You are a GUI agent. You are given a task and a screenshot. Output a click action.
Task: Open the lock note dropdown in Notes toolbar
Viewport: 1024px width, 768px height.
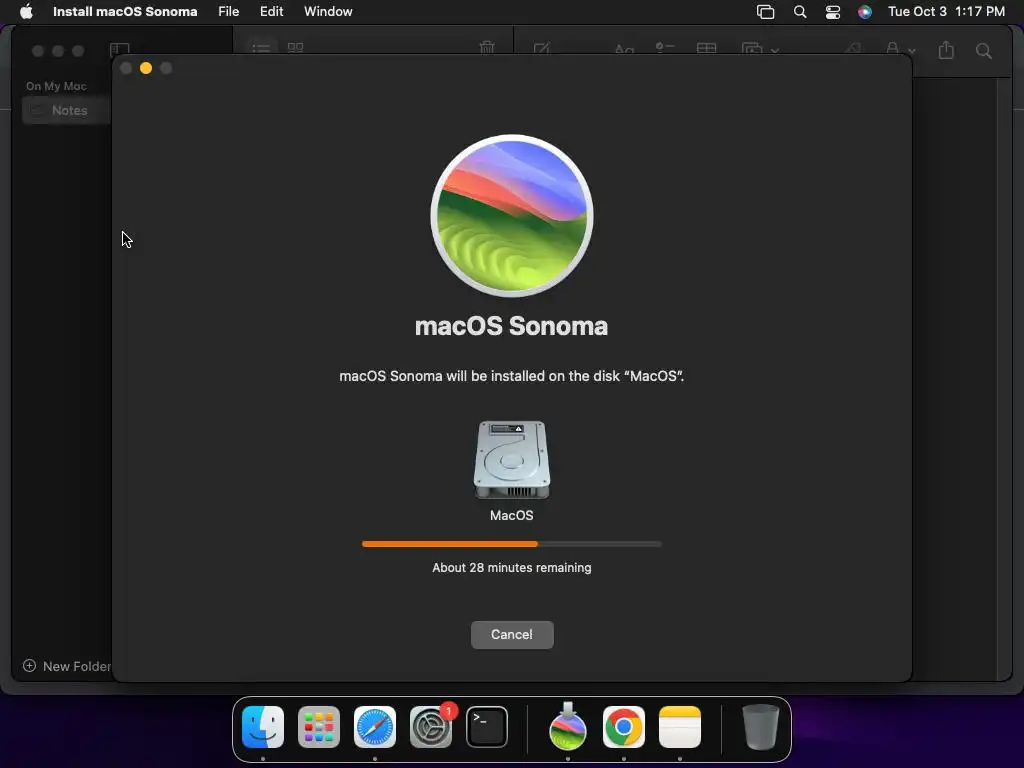(900, 49)
